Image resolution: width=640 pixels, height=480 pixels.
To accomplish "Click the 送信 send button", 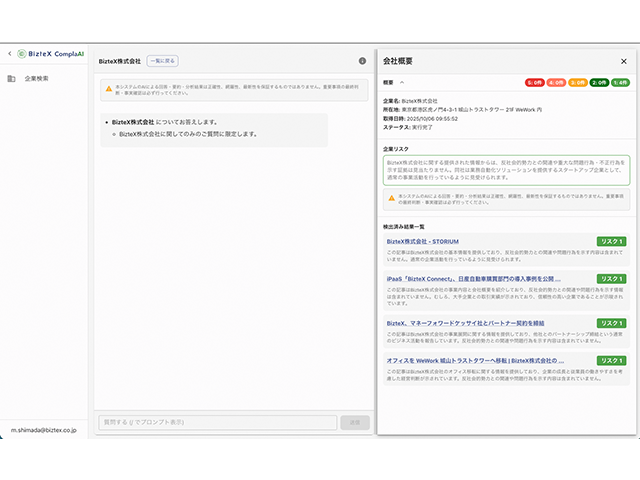I will 355,422.
